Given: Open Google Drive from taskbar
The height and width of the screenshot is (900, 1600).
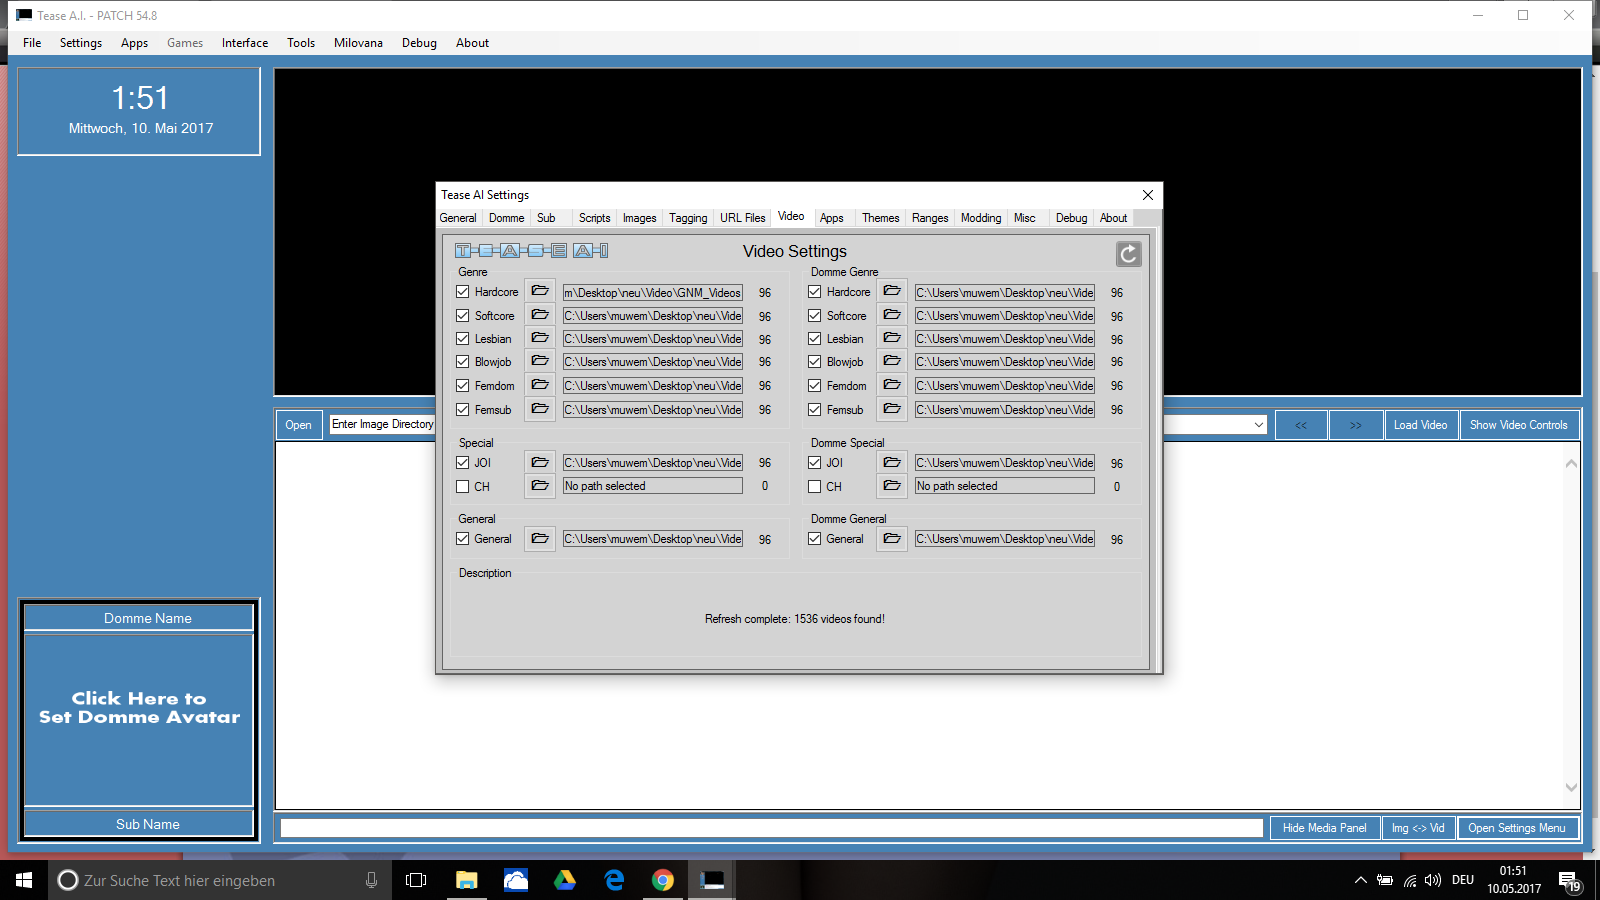Looking at the screenshot, I should click(x=565, y=880).
